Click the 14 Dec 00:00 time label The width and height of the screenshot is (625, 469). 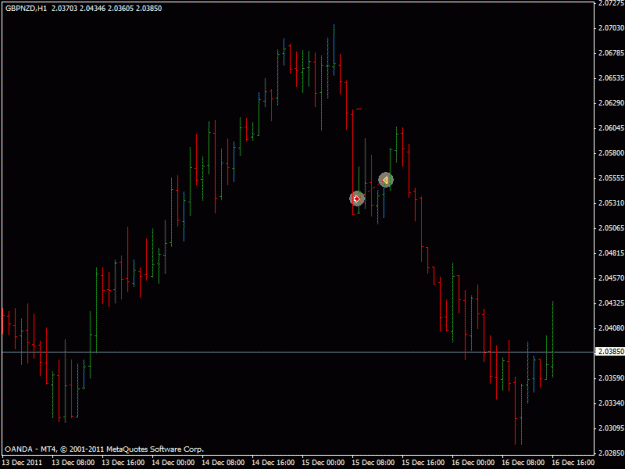pos(173,463)
